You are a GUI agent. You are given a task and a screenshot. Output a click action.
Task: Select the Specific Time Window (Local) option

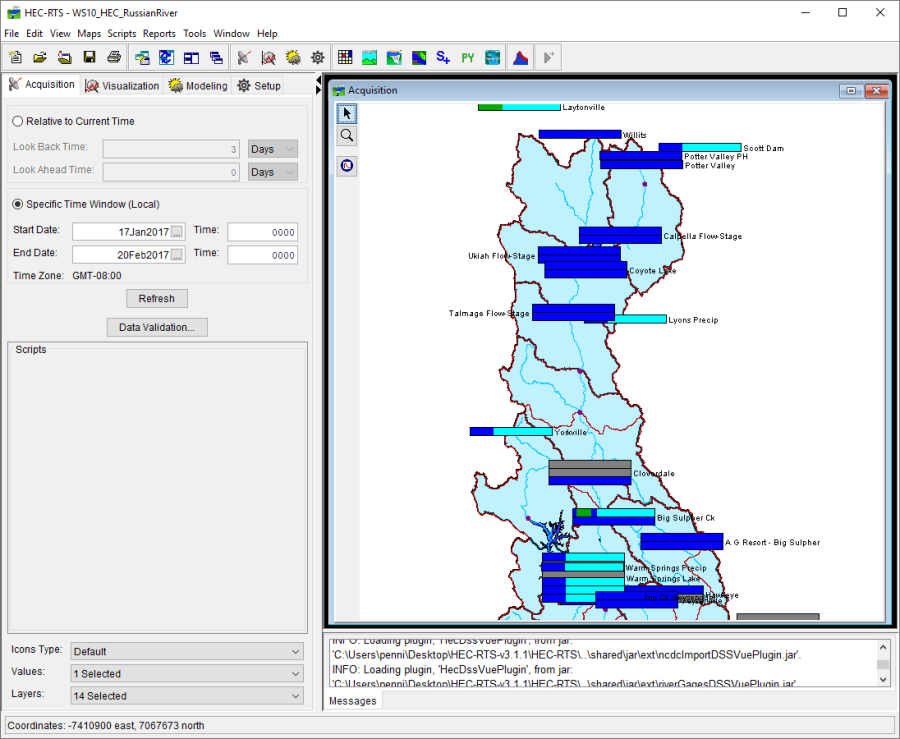click(18, 204)
